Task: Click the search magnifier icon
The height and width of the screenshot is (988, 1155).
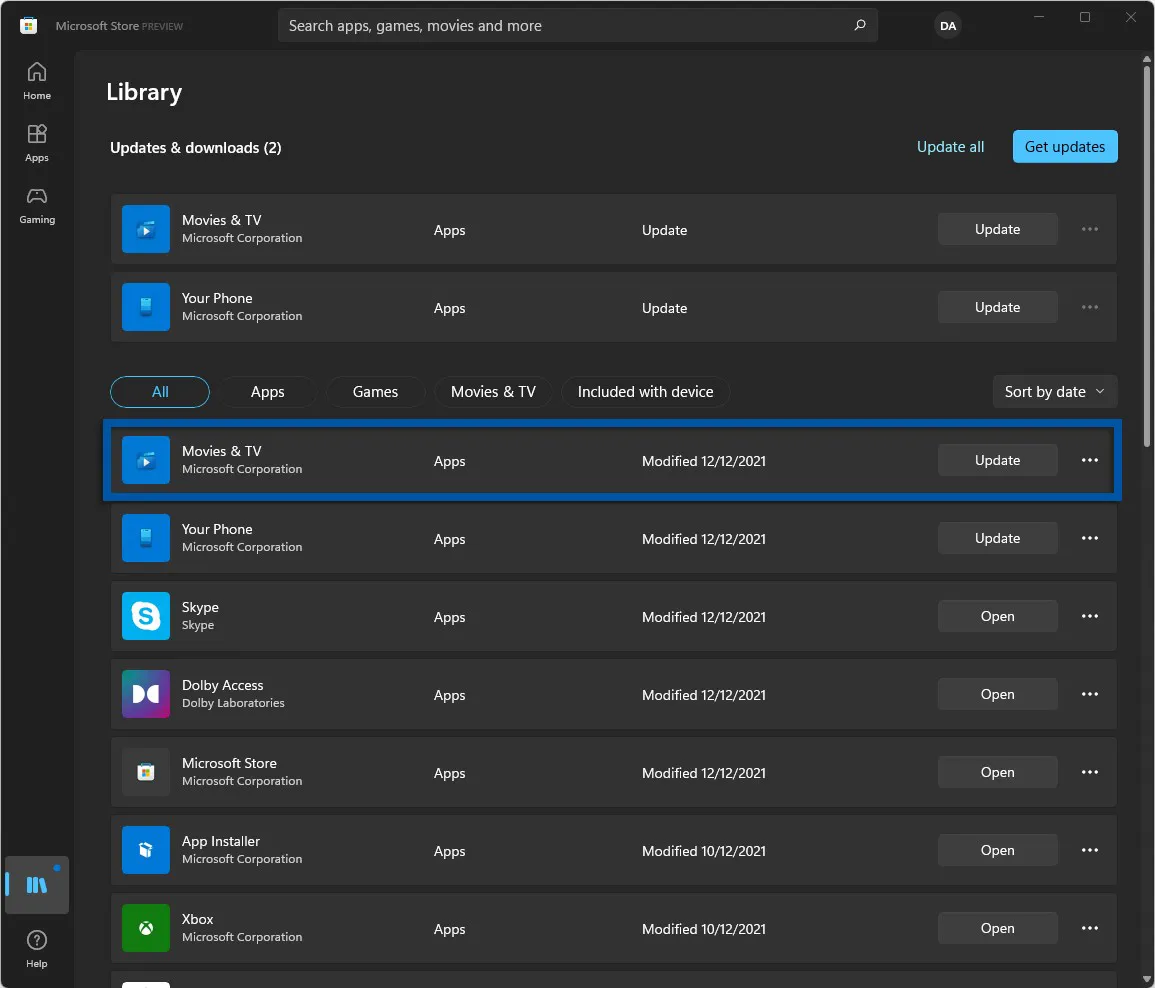Action: (x=859, y=26)
